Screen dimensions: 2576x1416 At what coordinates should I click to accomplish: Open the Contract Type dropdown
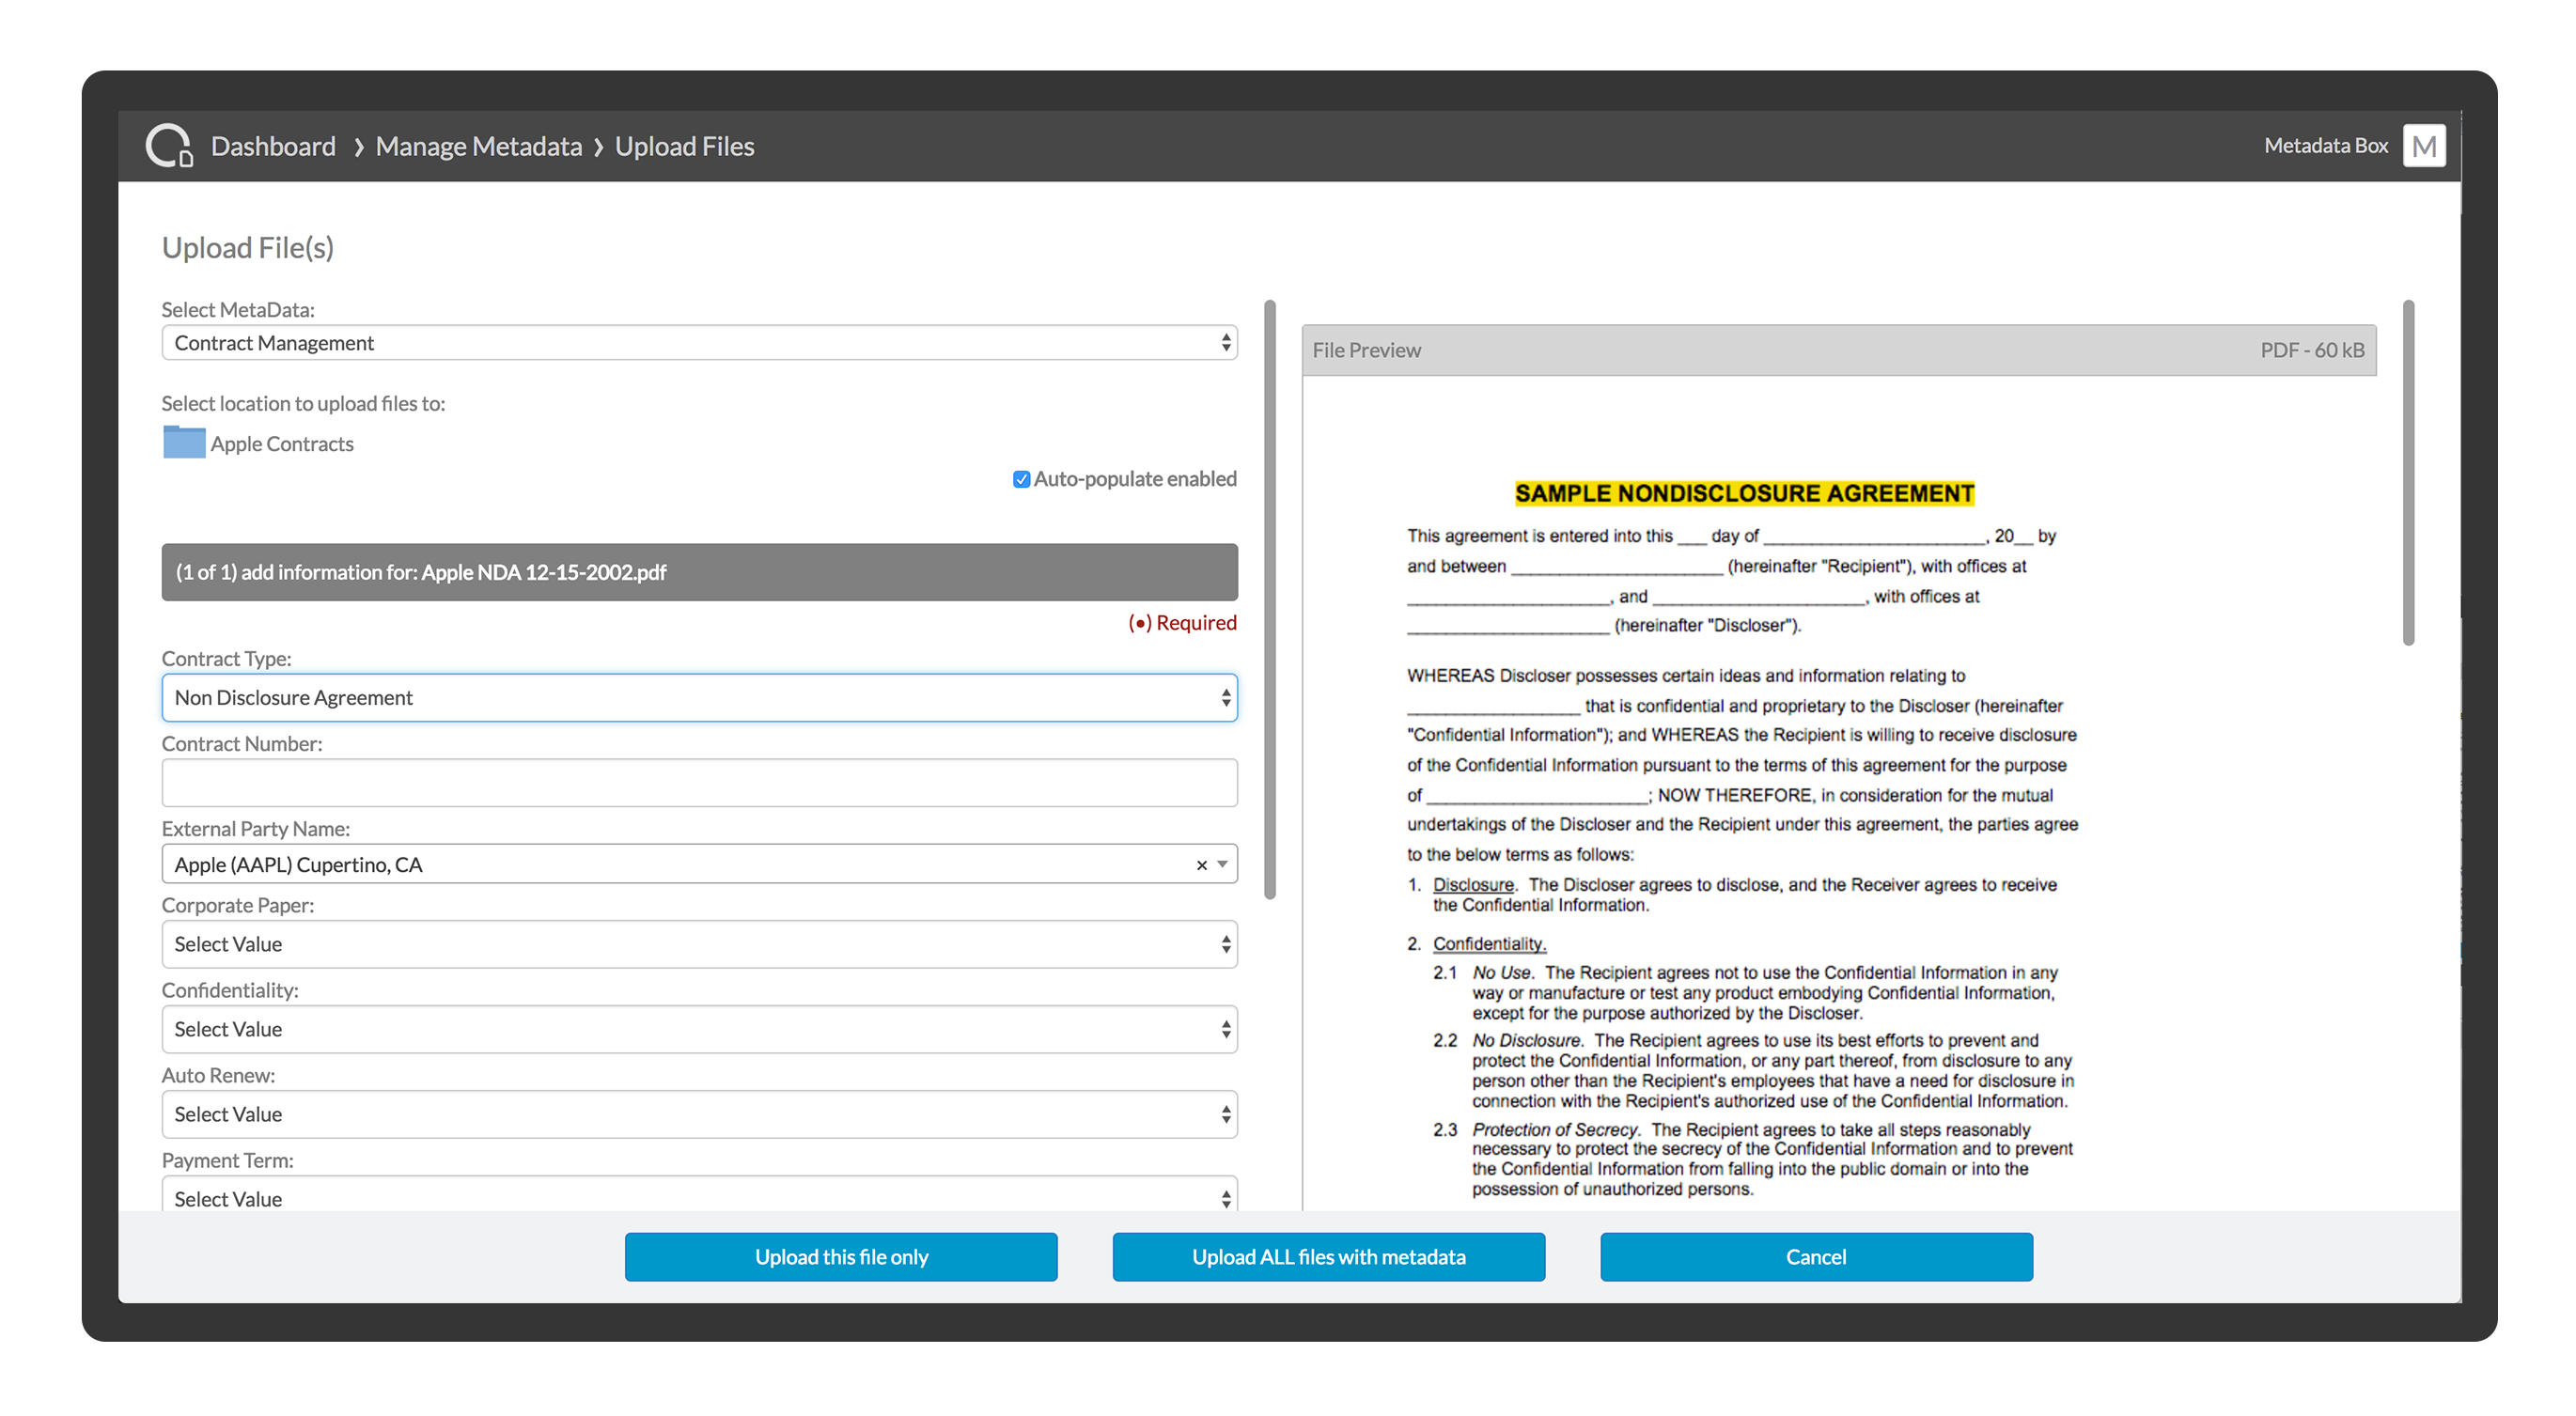click(699, 698)
